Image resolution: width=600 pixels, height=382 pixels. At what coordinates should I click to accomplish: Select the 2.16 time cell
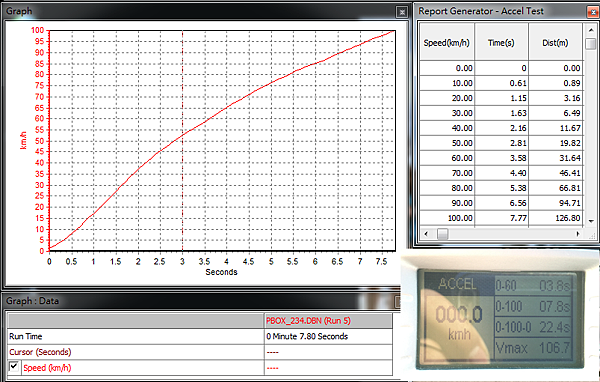tap(501, 128)
